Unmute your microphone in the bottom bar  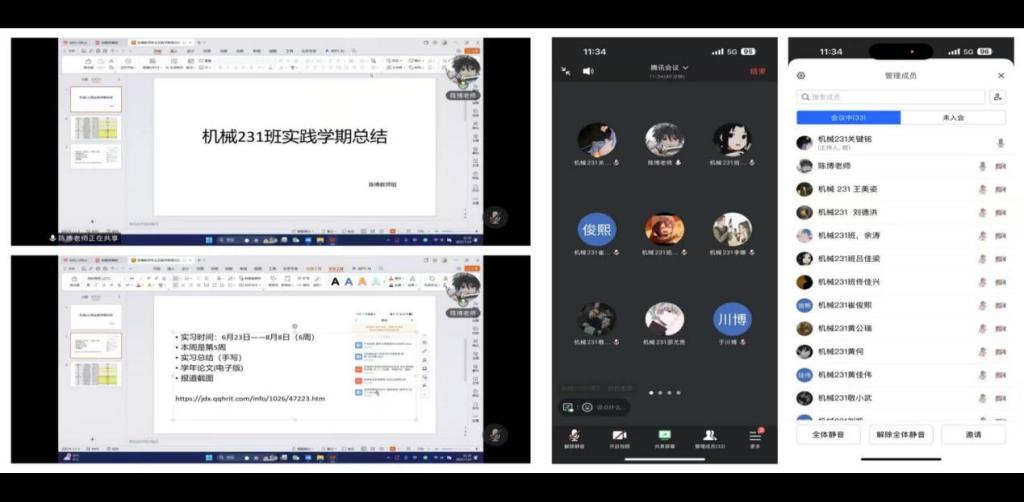[x=574, y=437]
